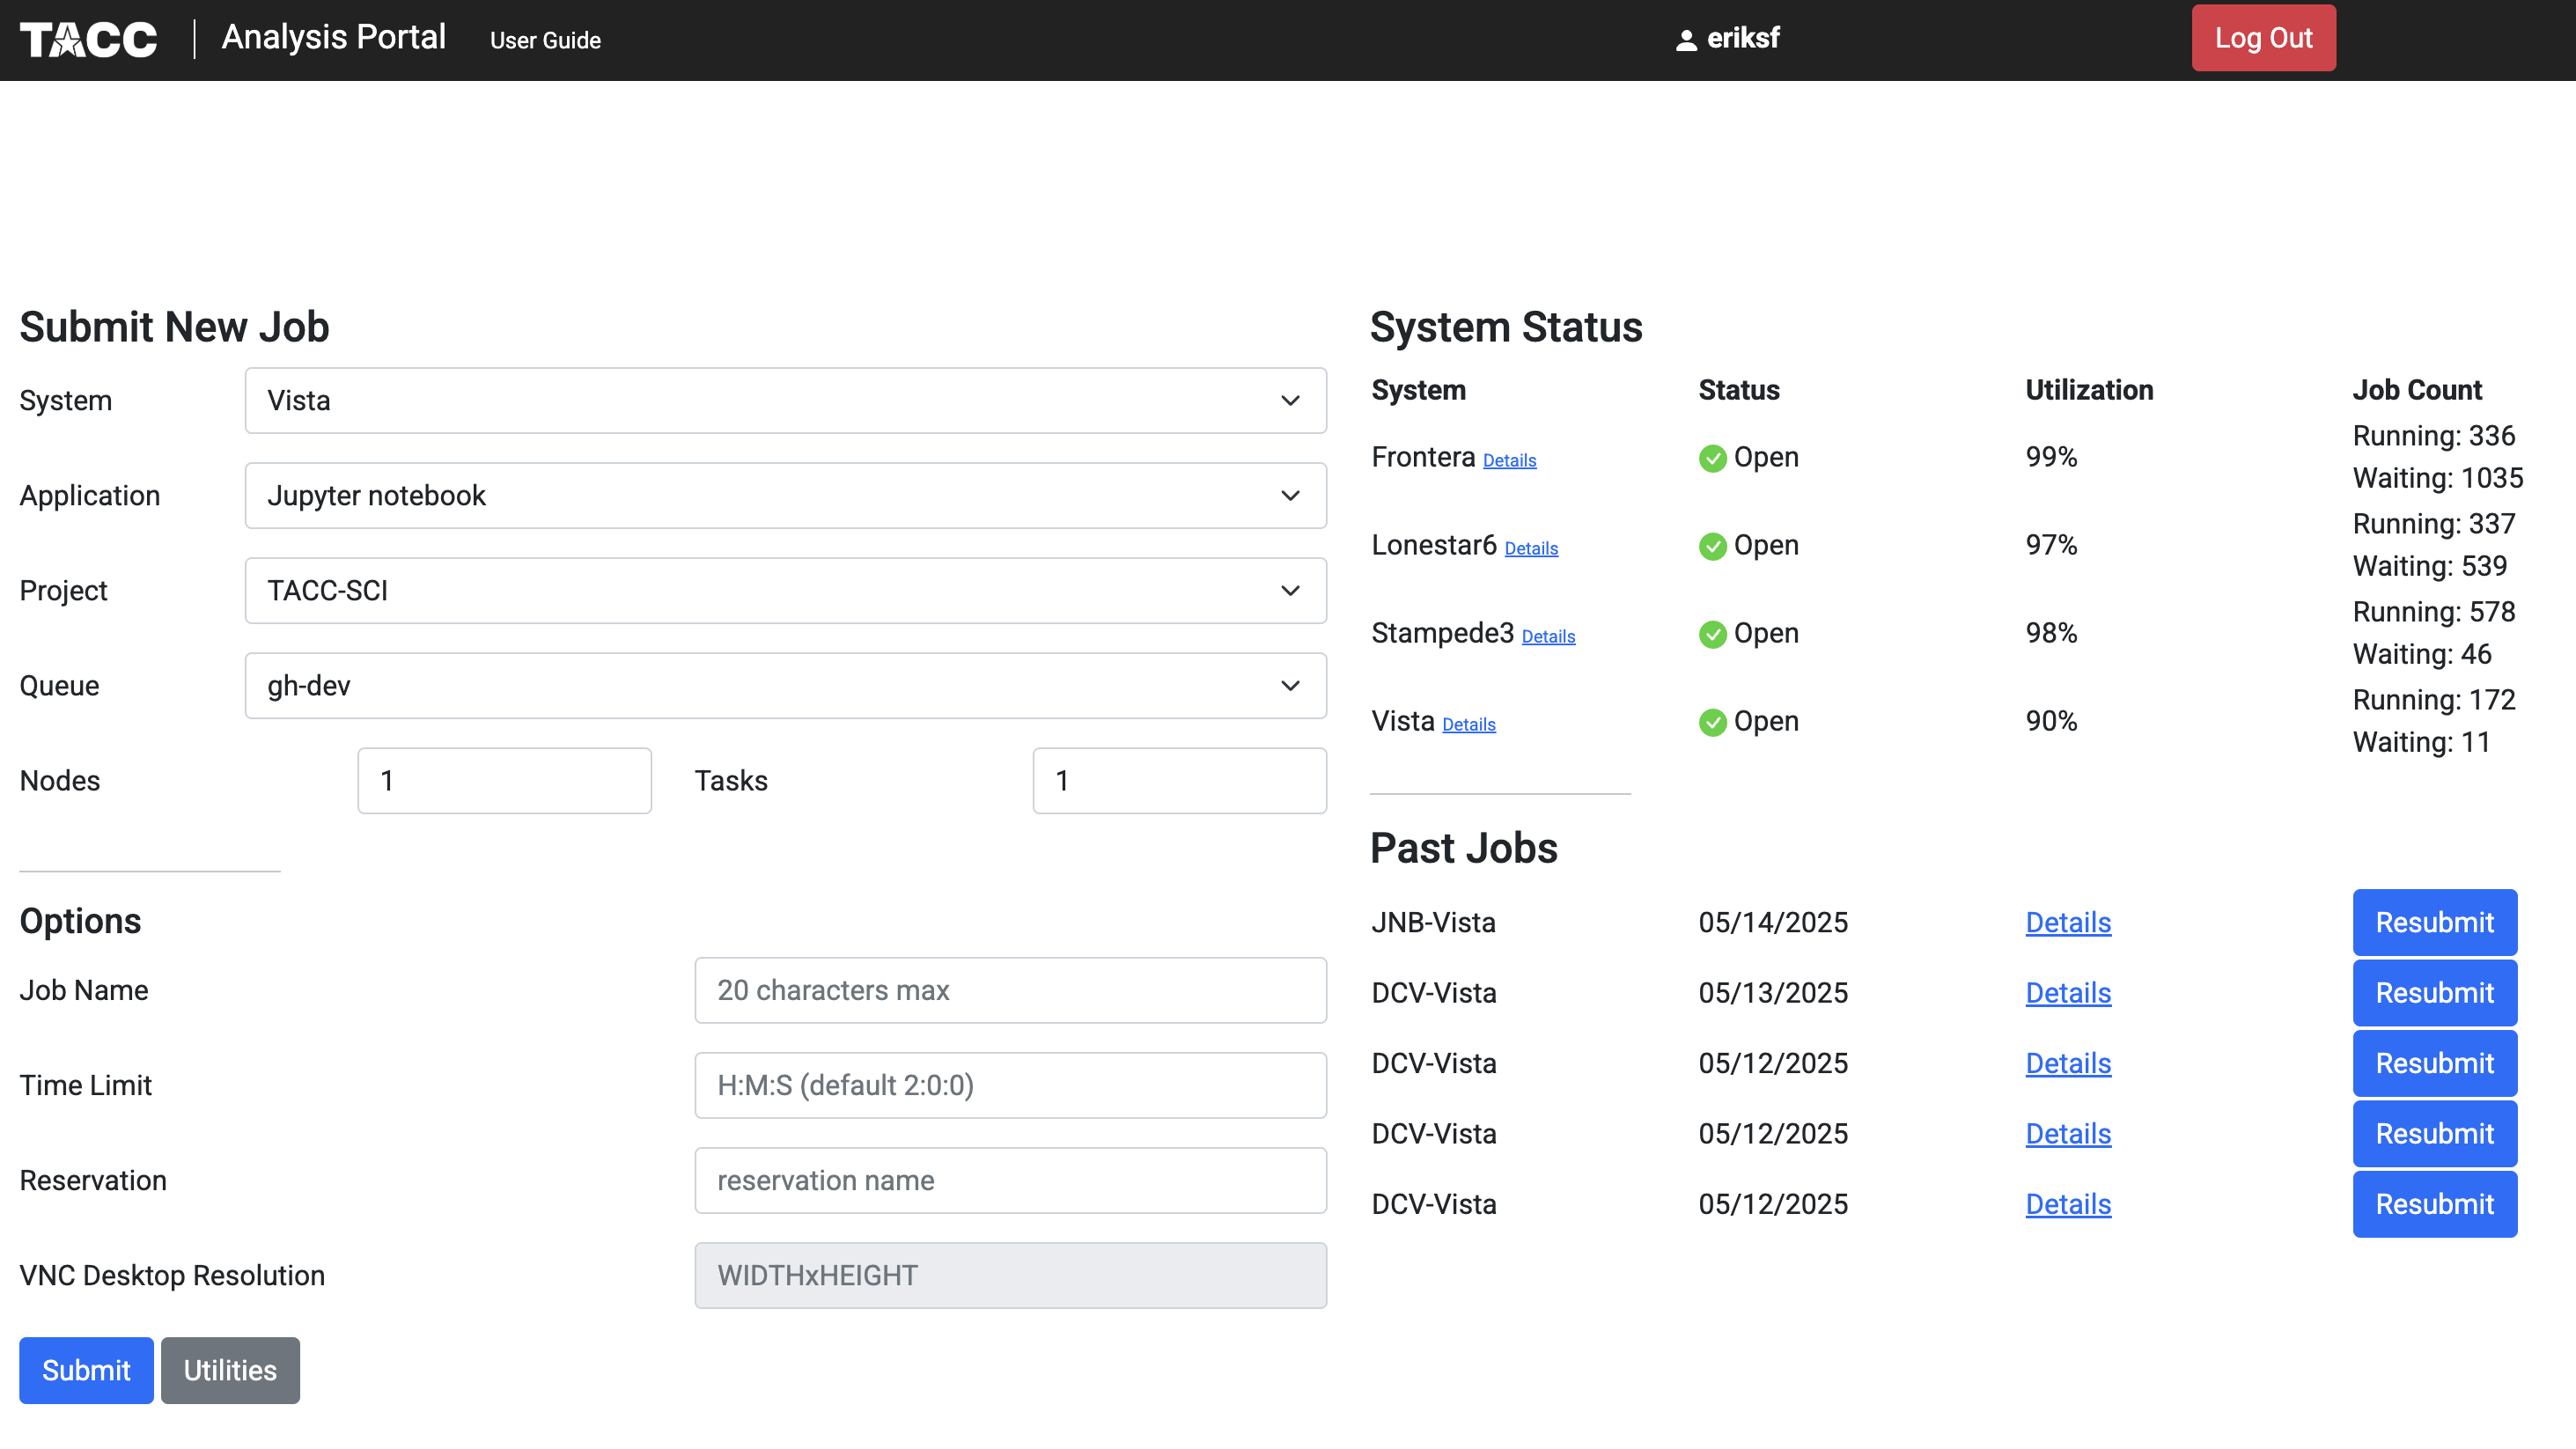Click the 'Waiting: 11' job count
The height and width of the screenshot is (1449, 2576).
point(2421,742)
